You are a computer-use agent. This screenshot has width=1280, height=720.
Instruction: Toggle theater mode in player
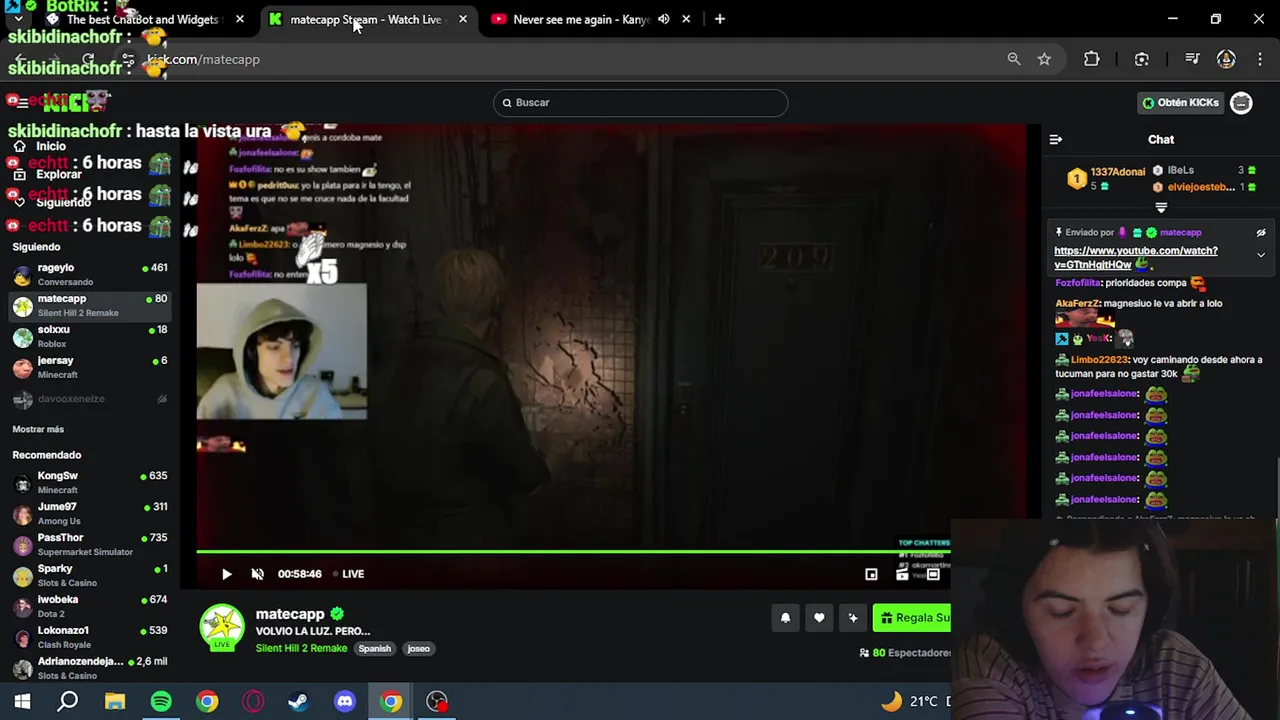coord(933,574)
